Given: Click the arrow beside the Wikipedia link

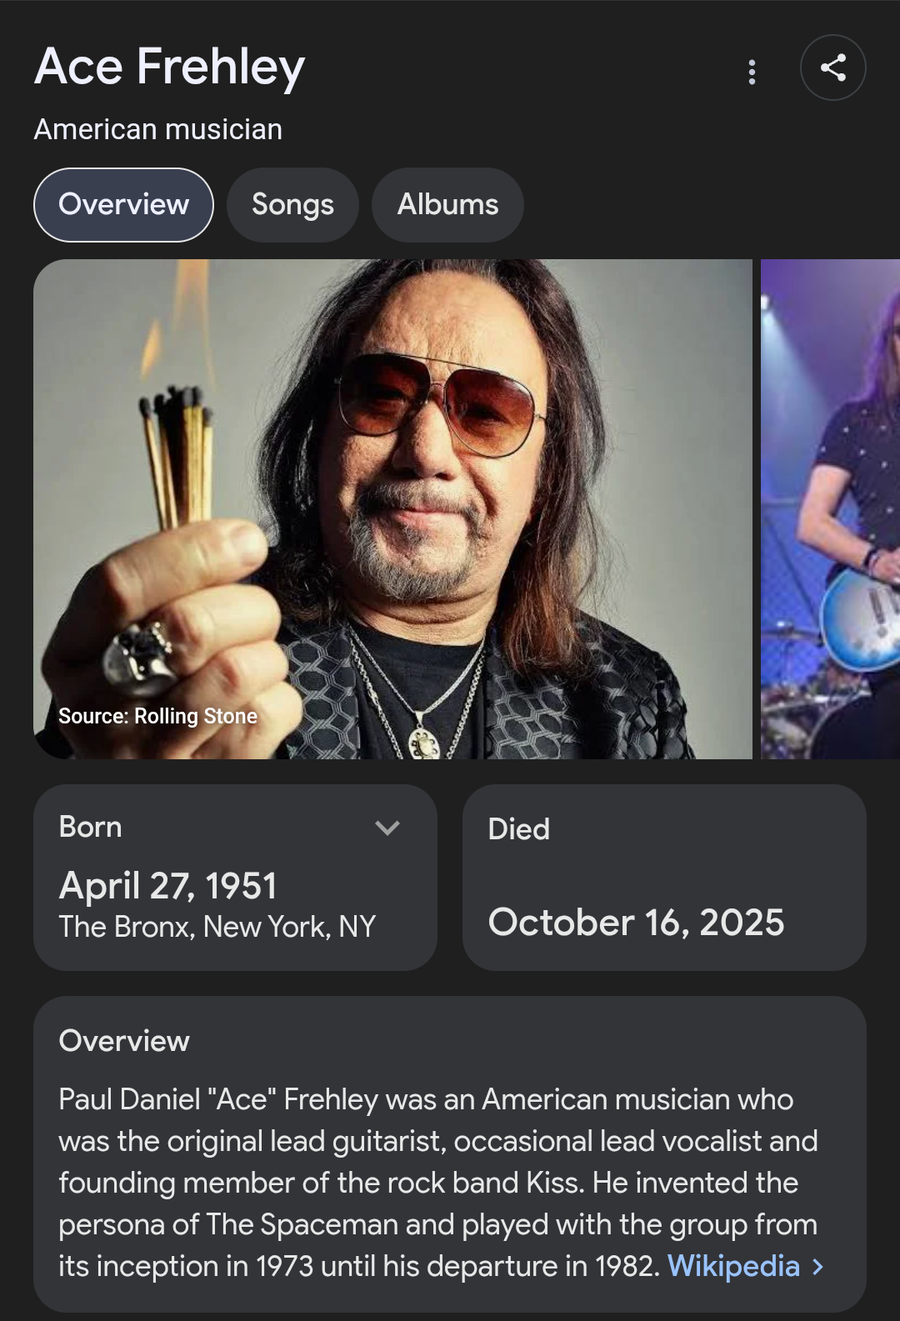Looking at the screenshot, I should click(x=818, y=1266).
